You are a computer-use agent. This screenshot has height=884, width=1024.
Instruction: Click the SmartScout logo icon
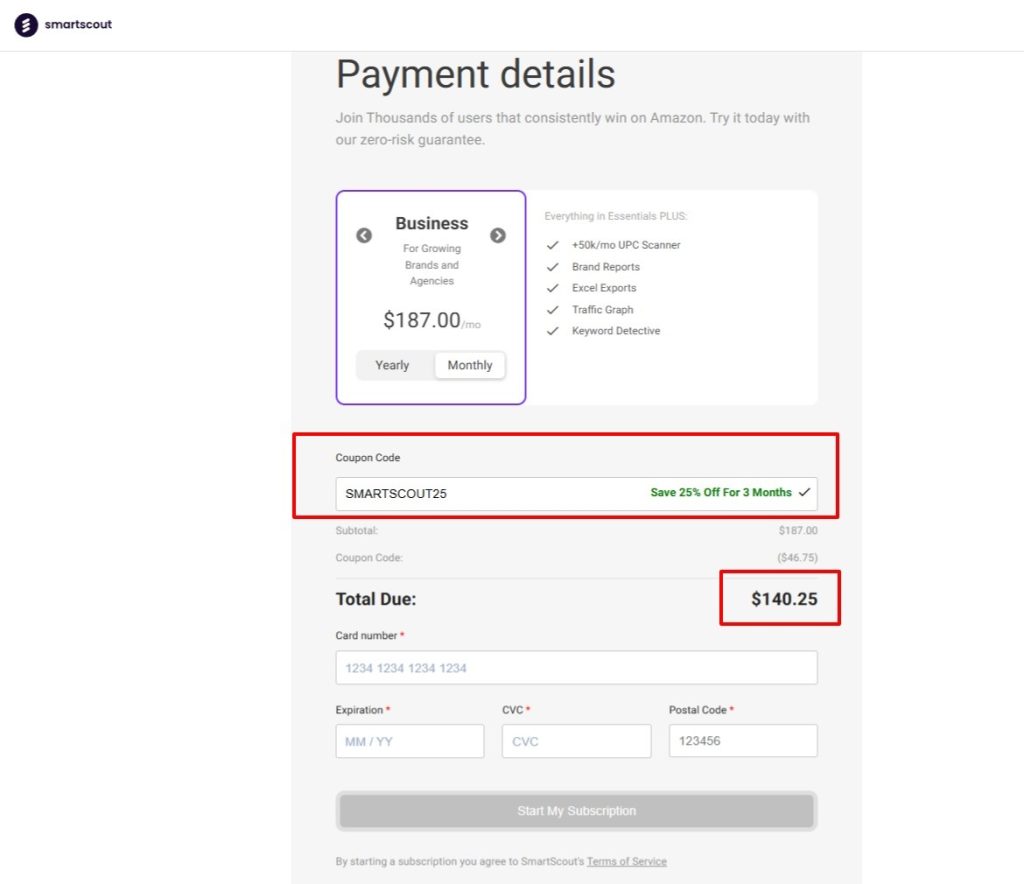(26, 25)
